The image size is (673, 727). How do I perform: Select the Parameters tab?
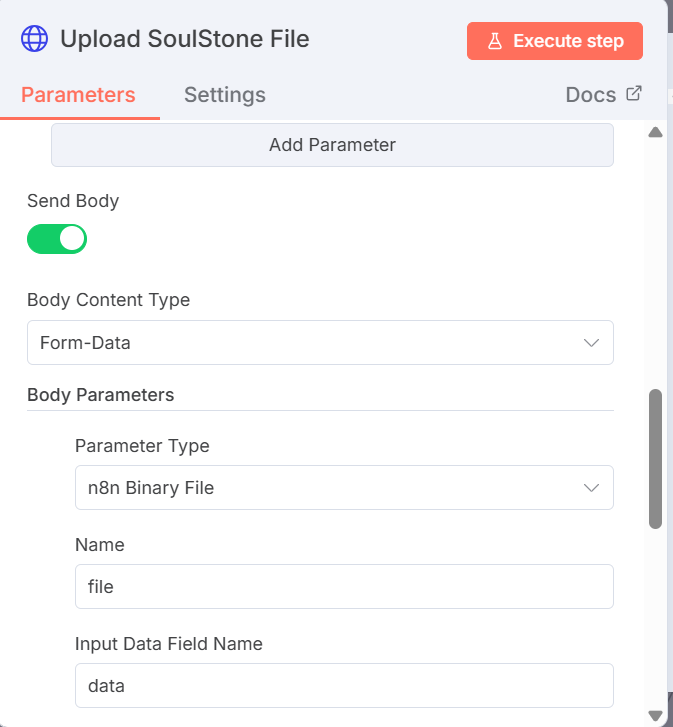click(x=78, y=95)
